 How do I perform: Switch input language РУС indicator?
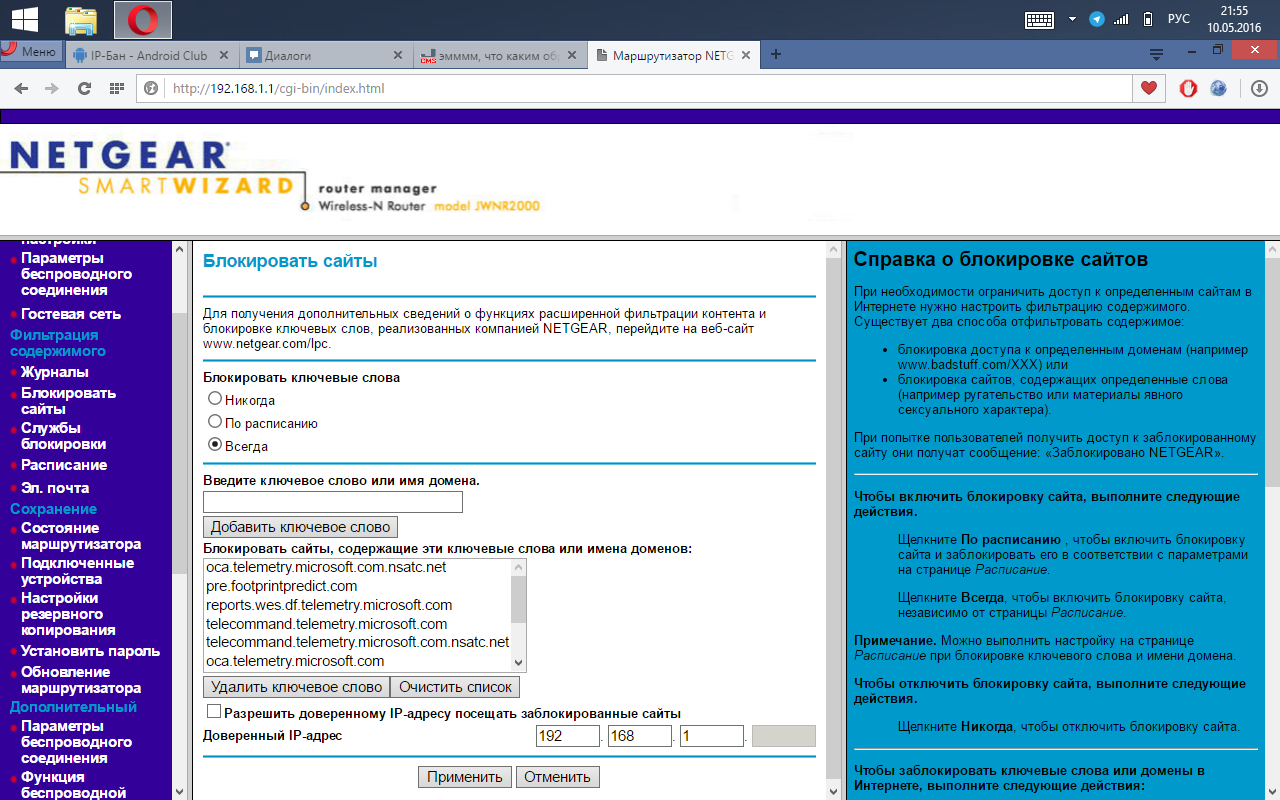tap(1179, 19)
